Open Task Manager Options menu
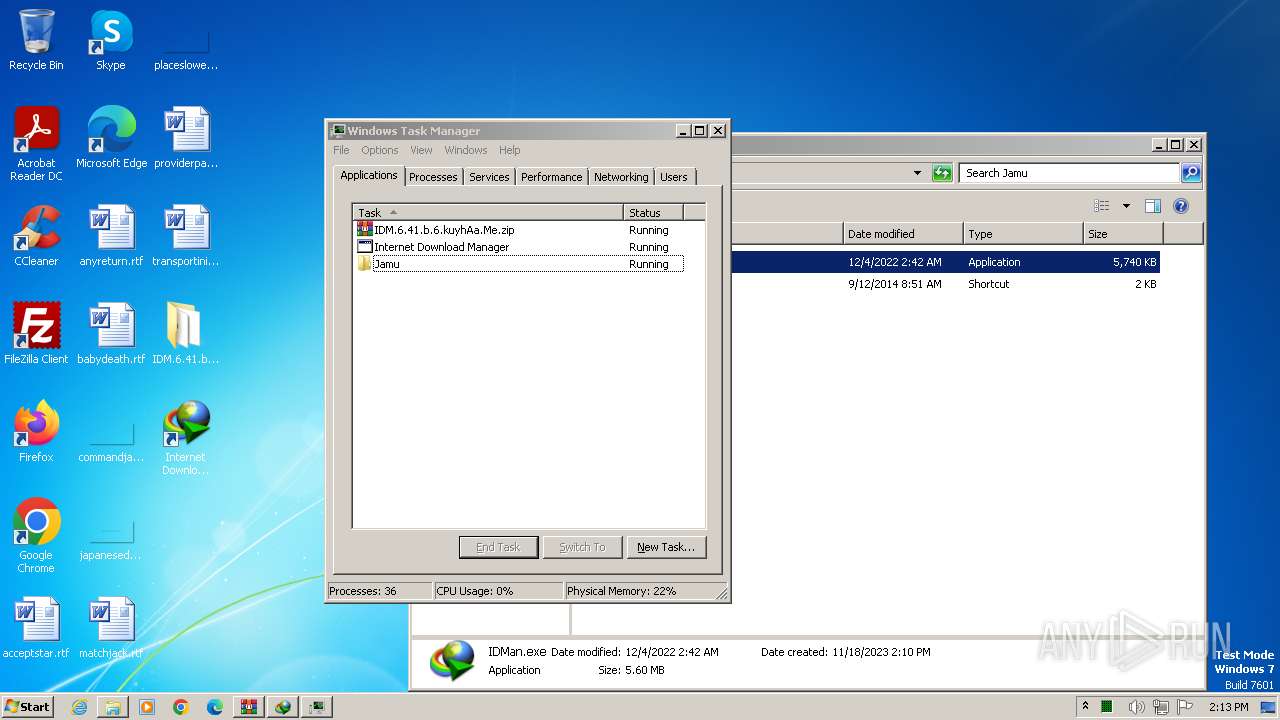 380,150
